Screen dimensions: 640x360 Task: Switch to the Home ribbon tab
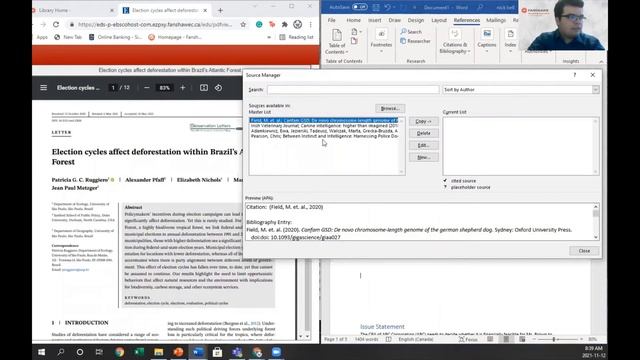point(353,20)
